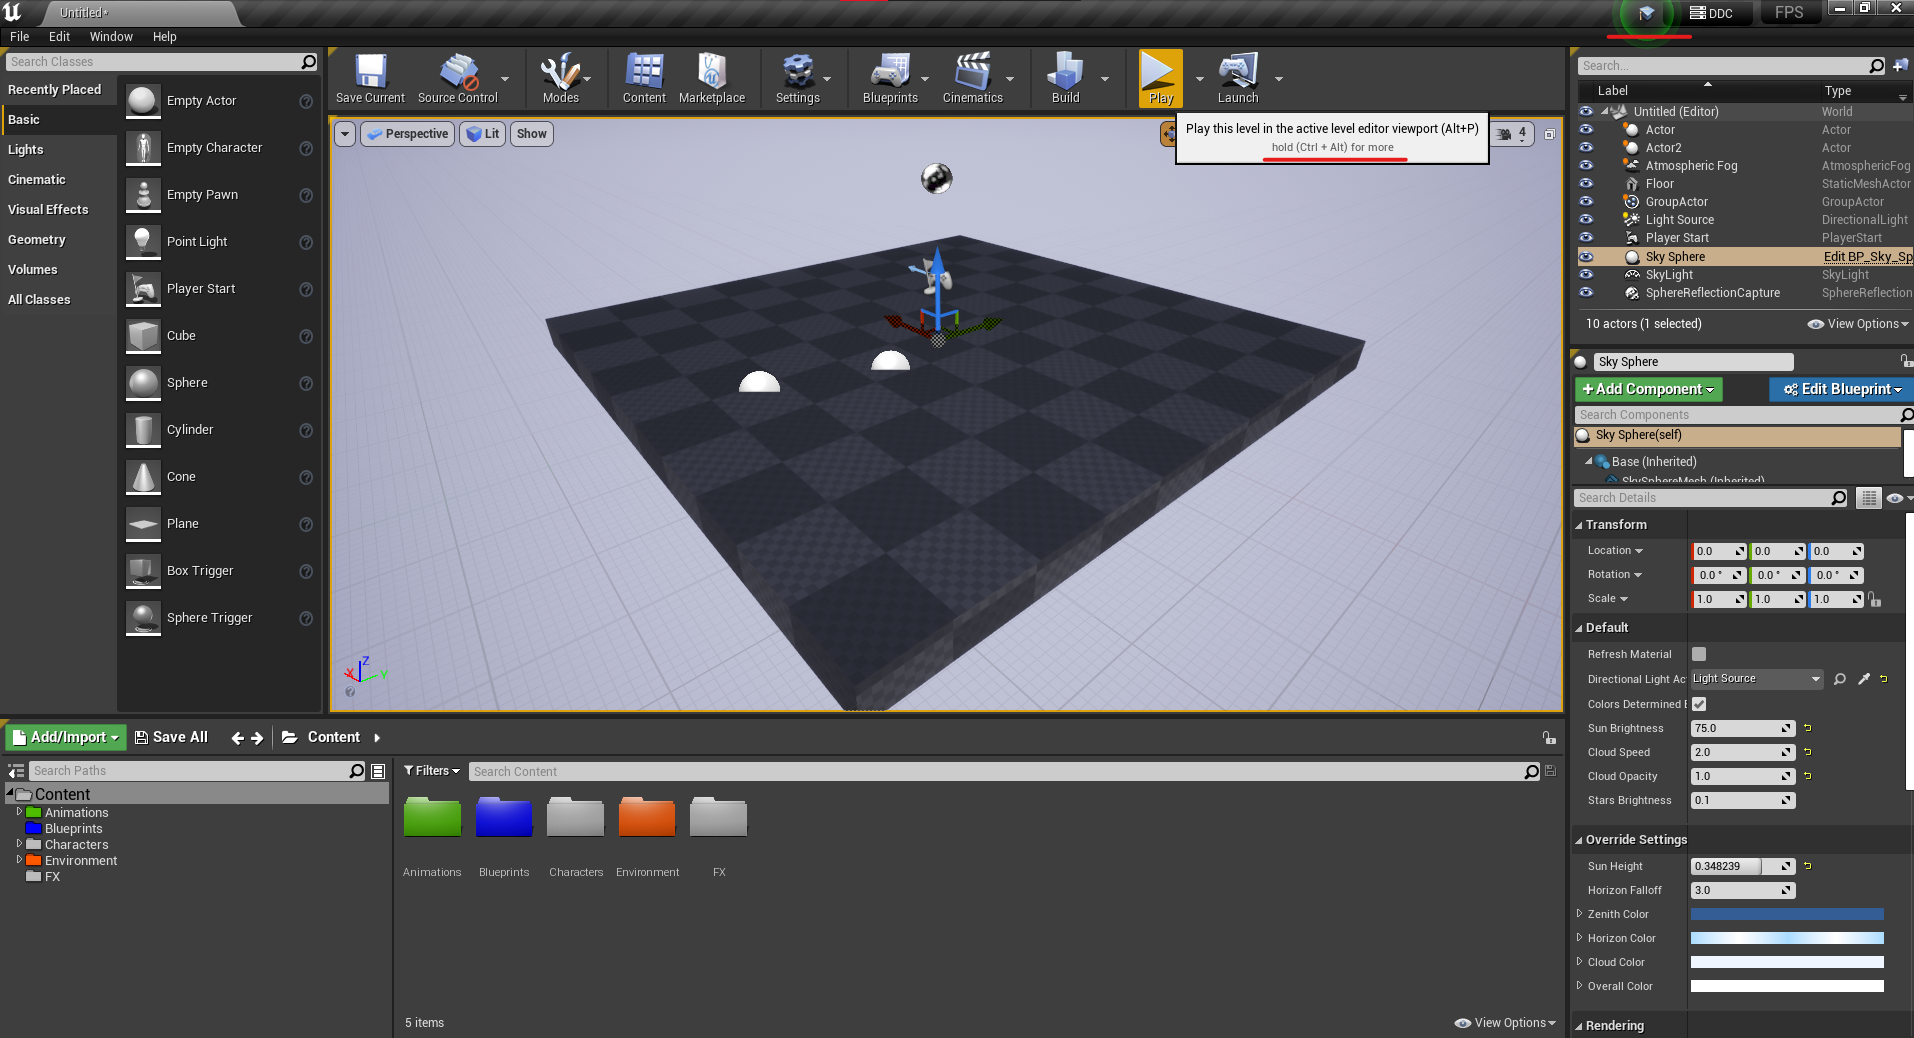Open the Environment folder thumbnail

coord(647,817)
